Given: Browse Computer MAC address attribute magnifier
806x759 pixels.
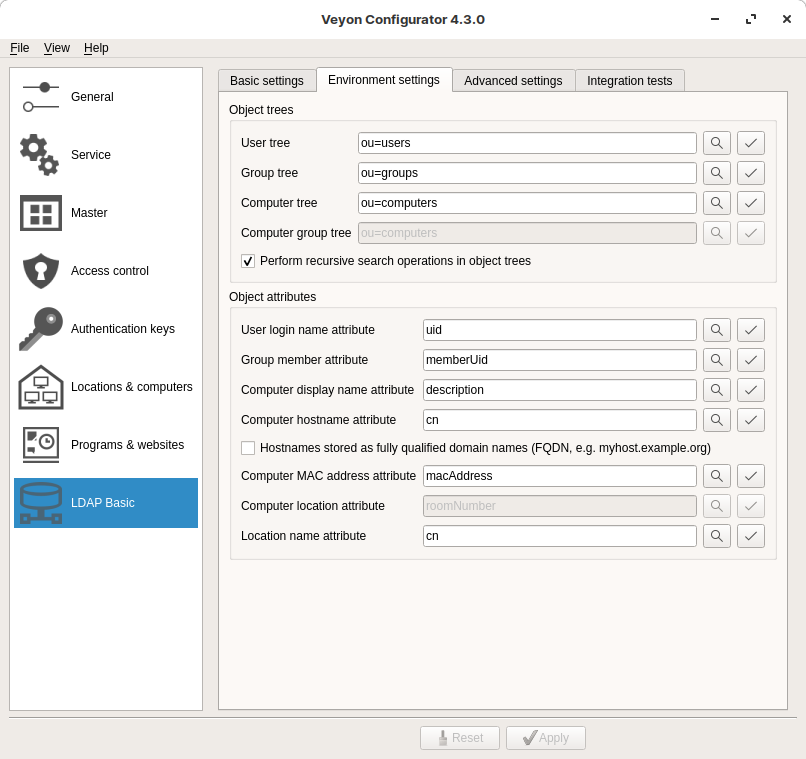Looking at the screenshot, I should 717,476.
